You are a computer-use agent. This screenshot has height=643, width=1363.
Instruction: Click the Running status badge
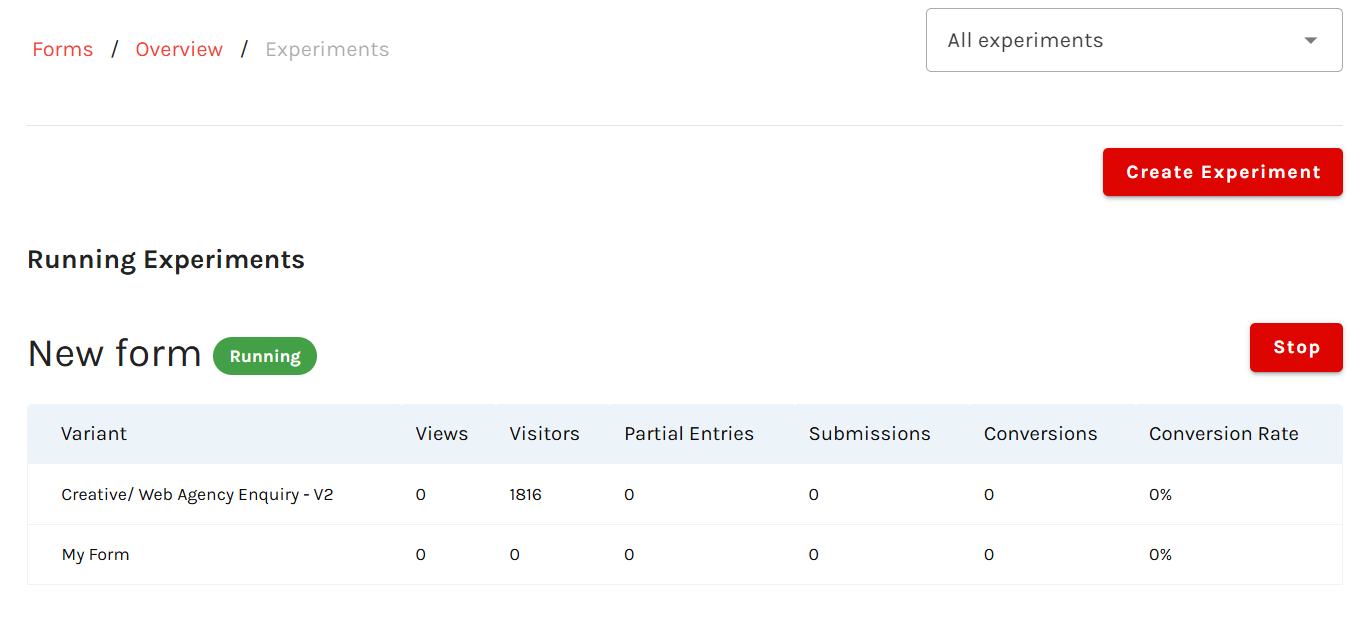coord(264,357)
